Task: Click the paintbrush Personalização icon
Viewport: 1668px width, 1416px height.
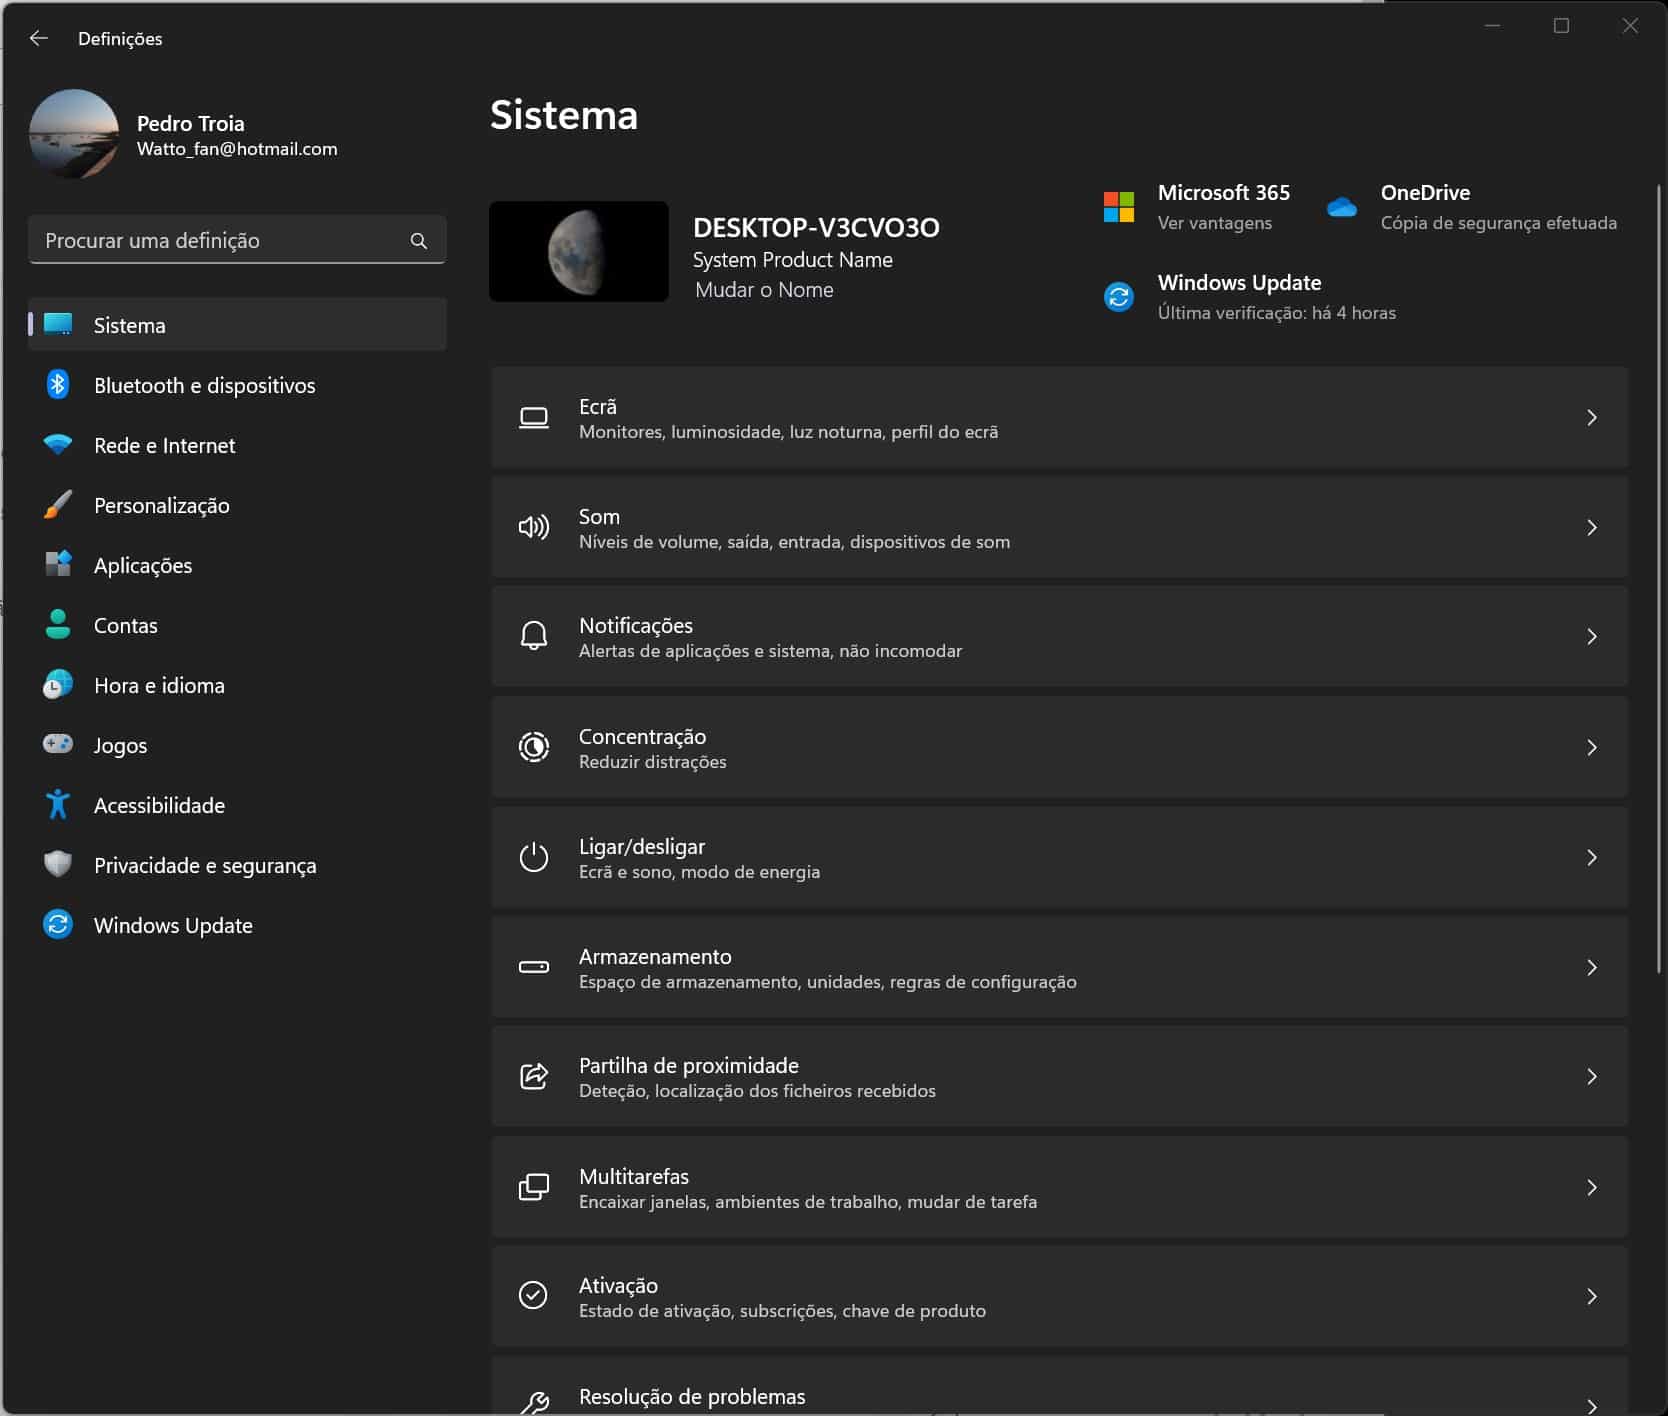Action: click(58, 505)
